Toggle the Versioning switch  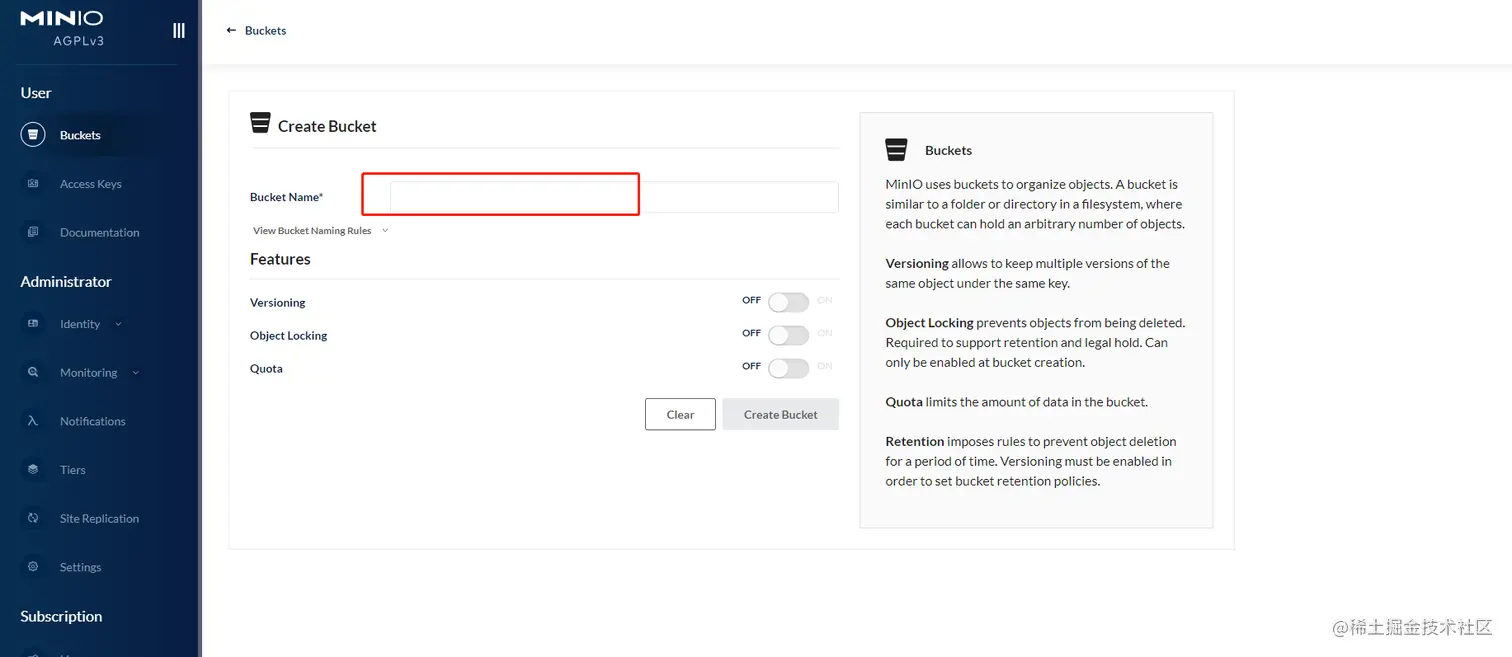pos(788,303)
